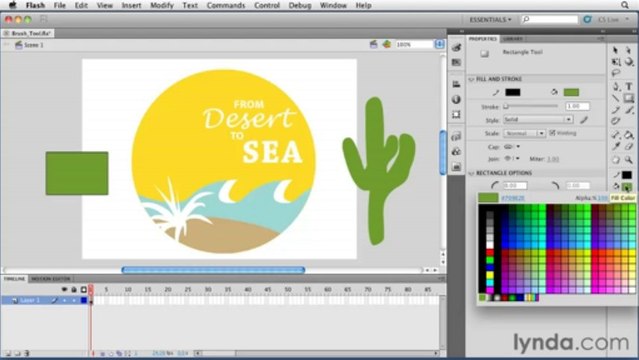Toggle lock all layers padlock icon

click(x=74, y=289)
